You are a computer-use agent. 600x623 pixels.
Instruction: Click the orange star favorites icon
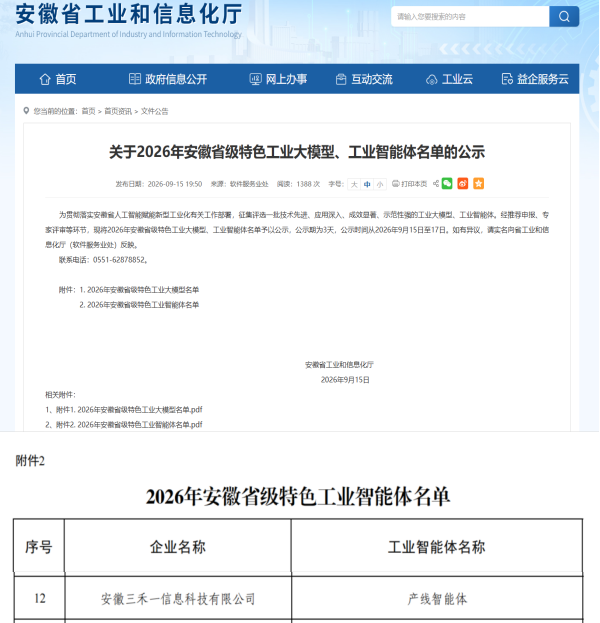click(478, 184)
